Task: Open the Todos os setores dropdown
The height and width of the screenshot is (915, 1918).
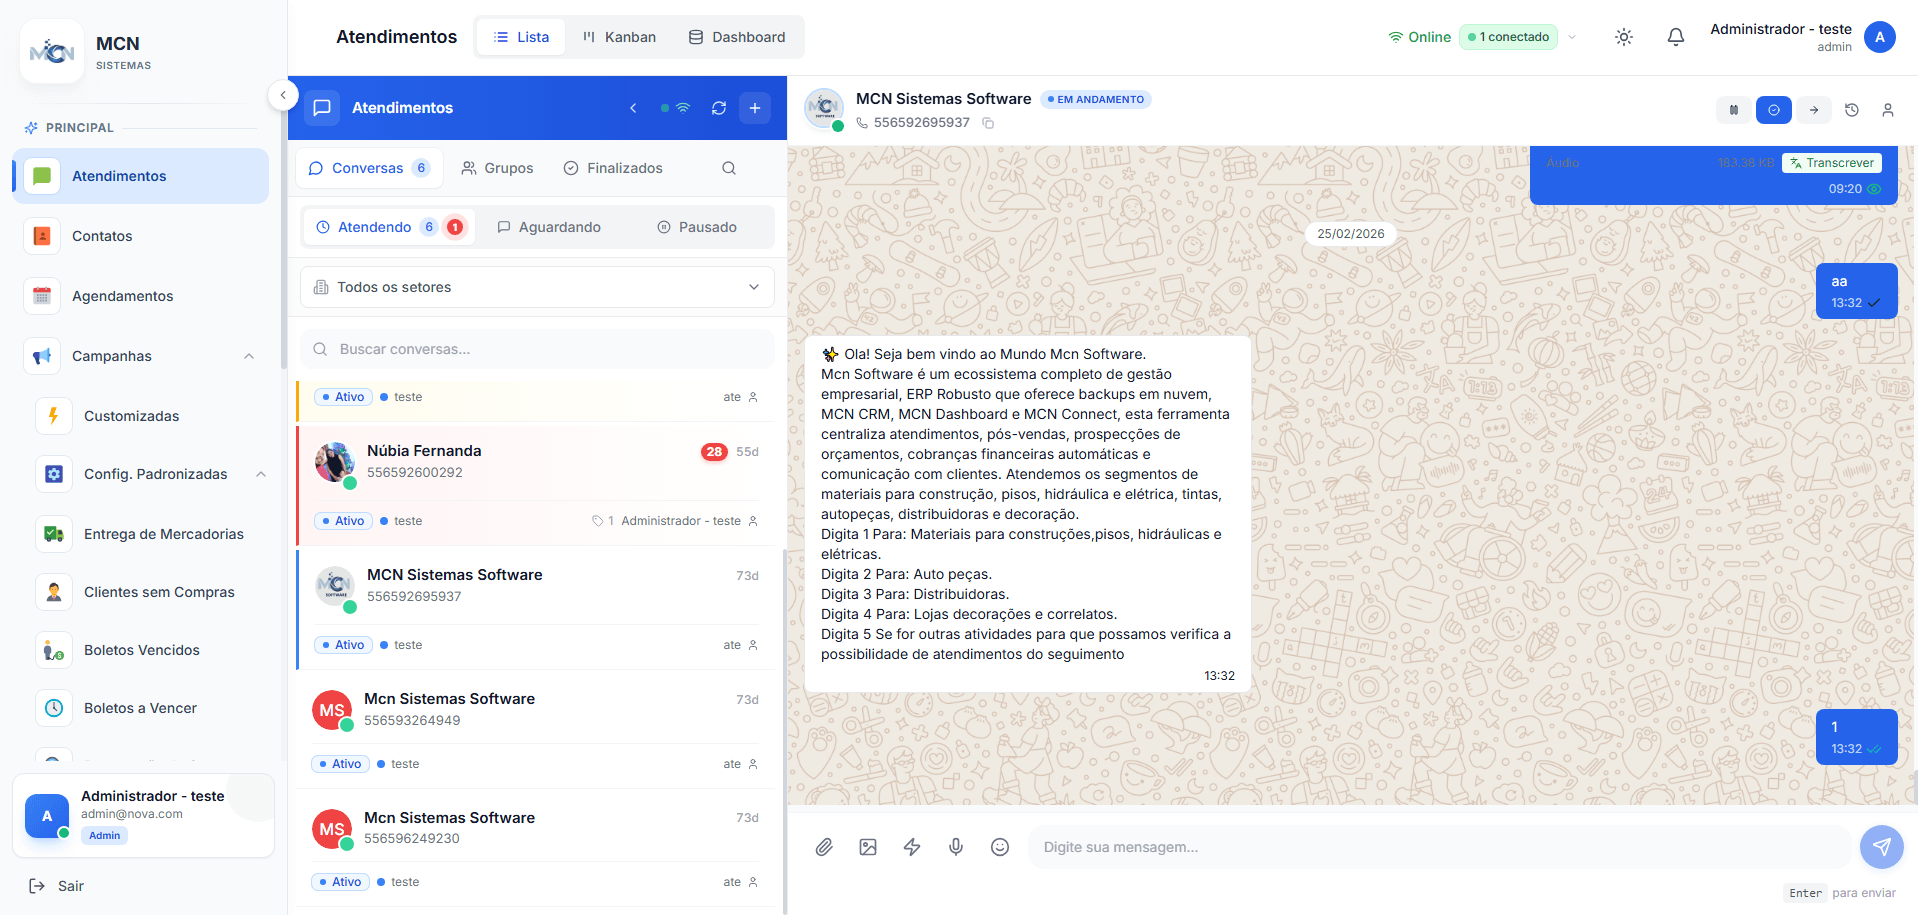Action: [x=537, y=287]
